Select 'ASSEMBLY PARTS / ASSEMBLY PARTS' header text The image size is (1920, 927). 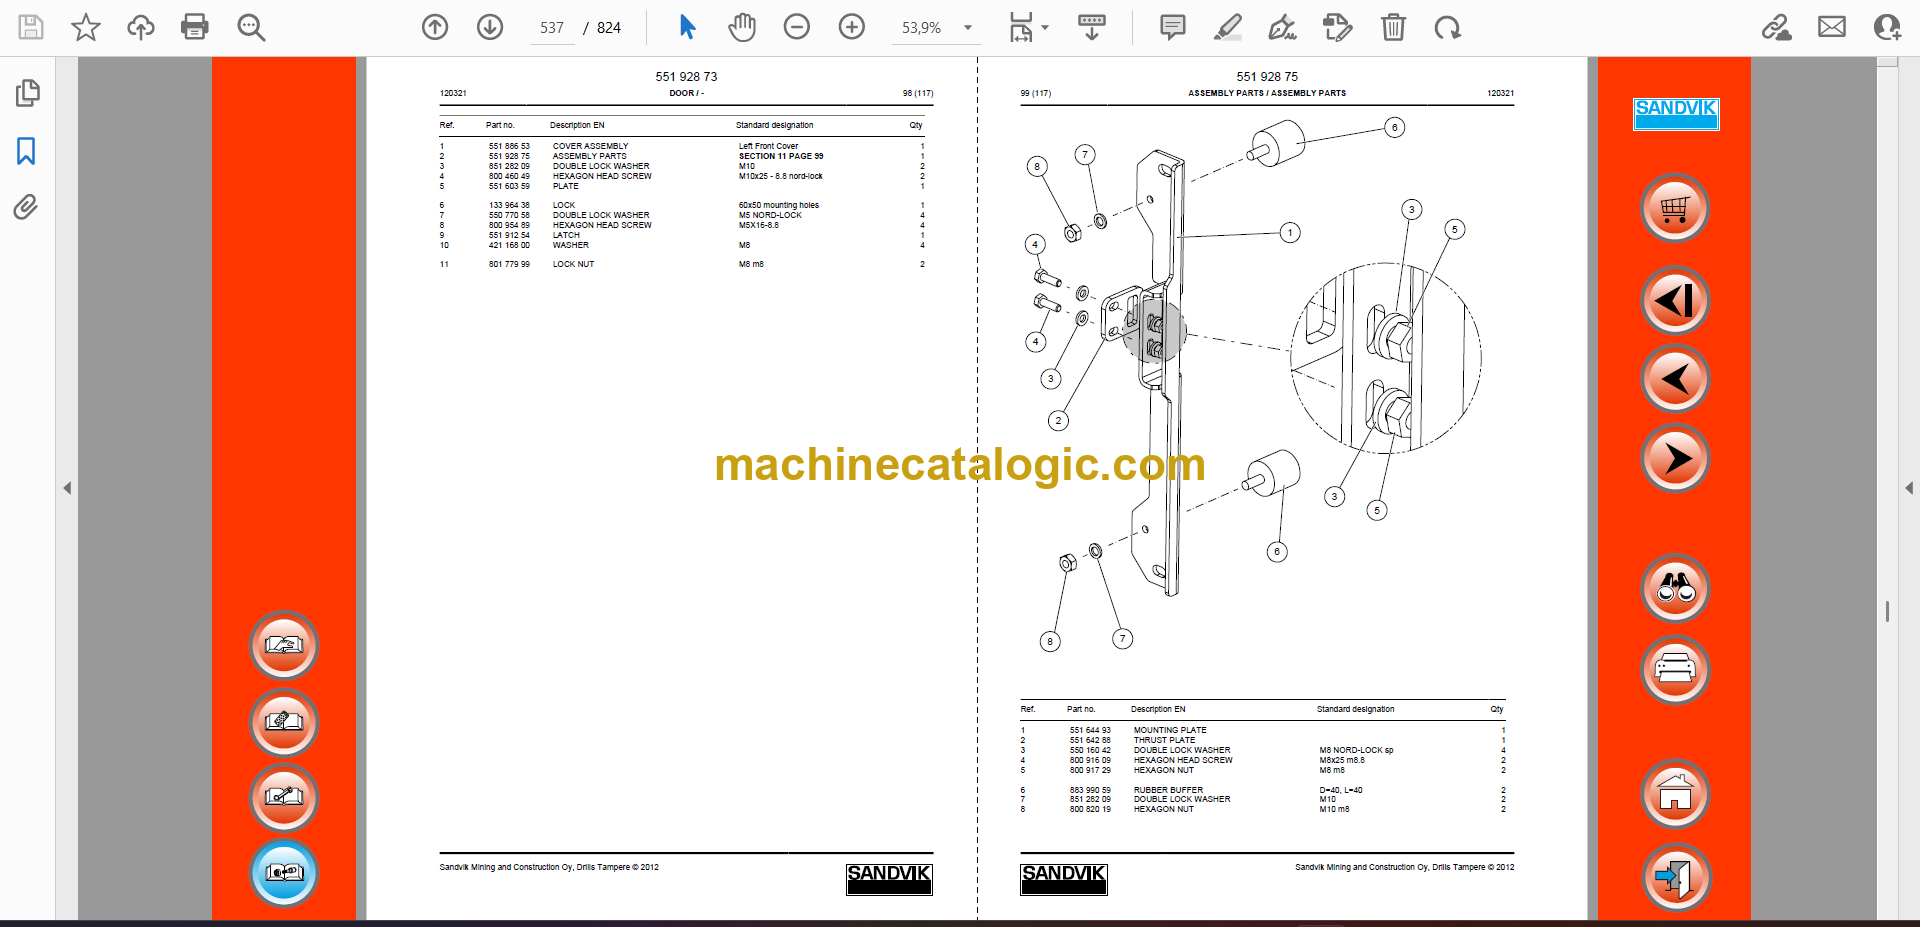point(1267,93)
